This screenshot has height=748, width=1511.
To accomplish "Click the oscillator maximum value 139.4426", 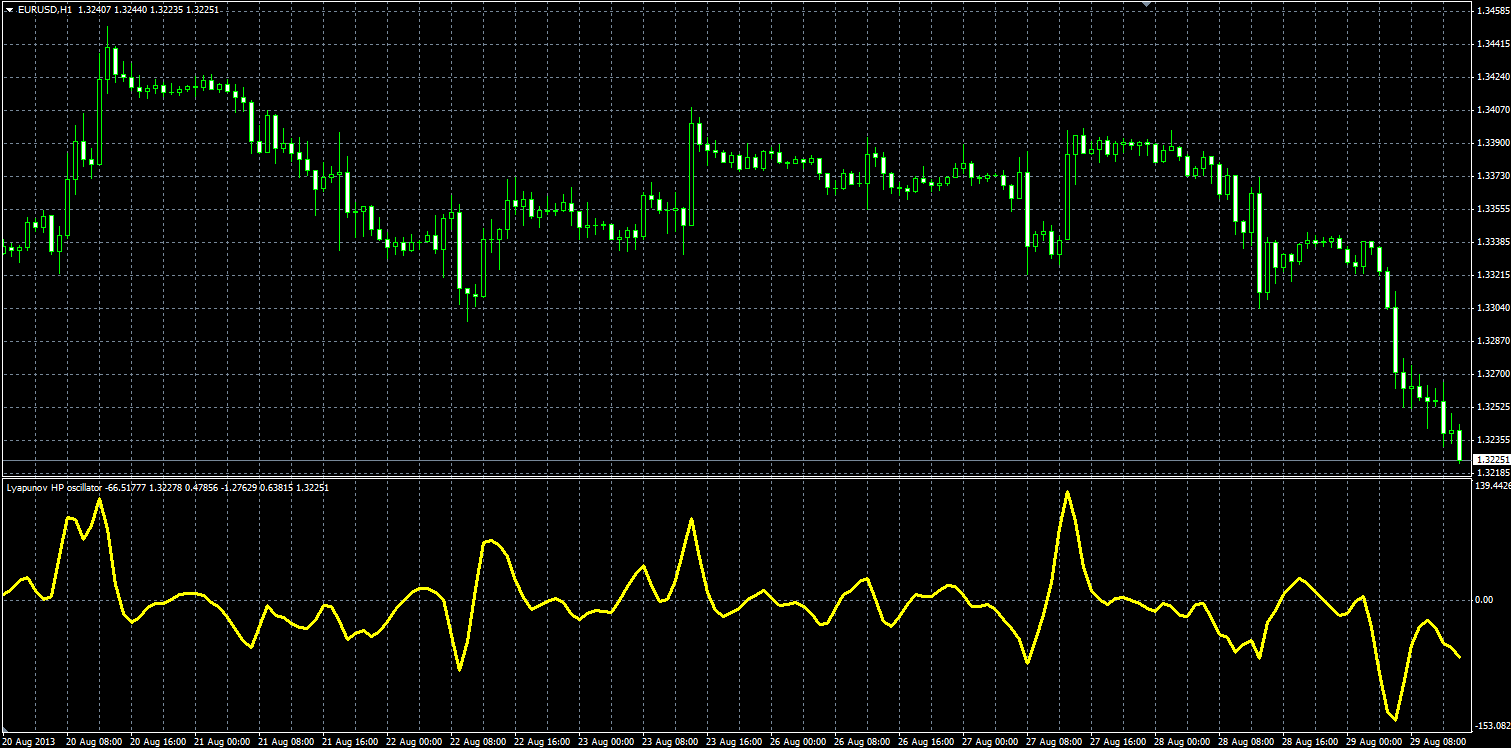I will (x=1493, y=486).
